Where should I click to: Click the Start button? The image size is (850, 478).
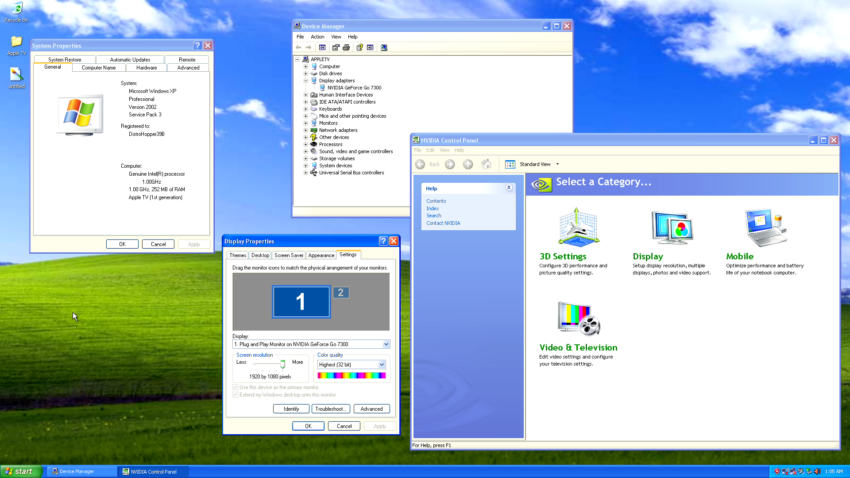pos(20,471)
